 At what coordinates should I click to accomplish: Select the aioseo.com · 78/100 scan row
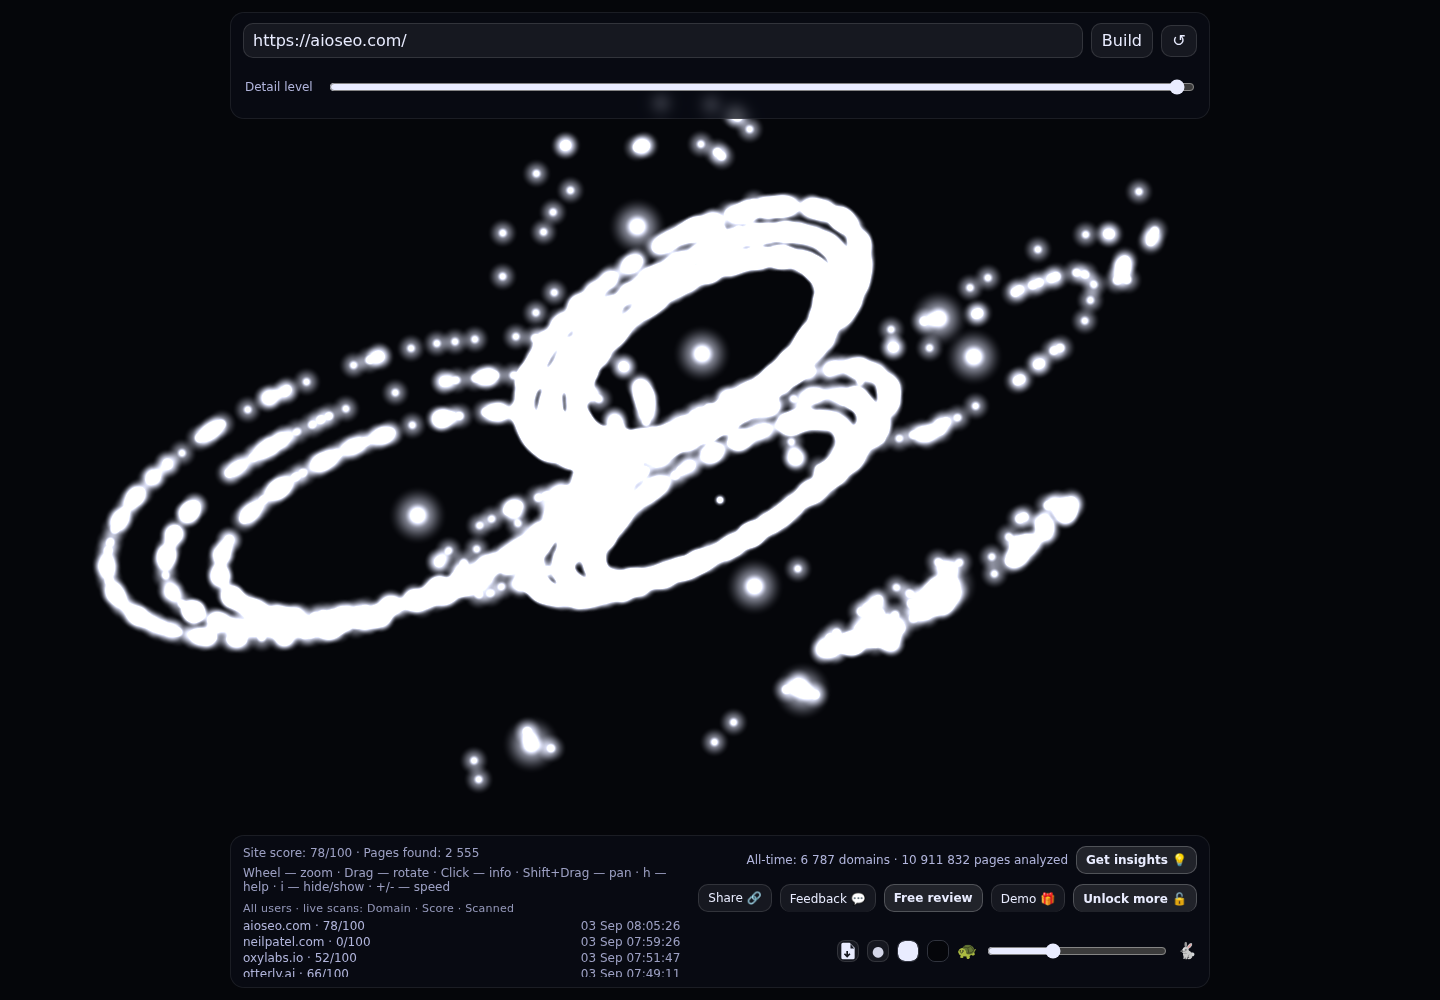pyautogui.click(x=461, y=926)
